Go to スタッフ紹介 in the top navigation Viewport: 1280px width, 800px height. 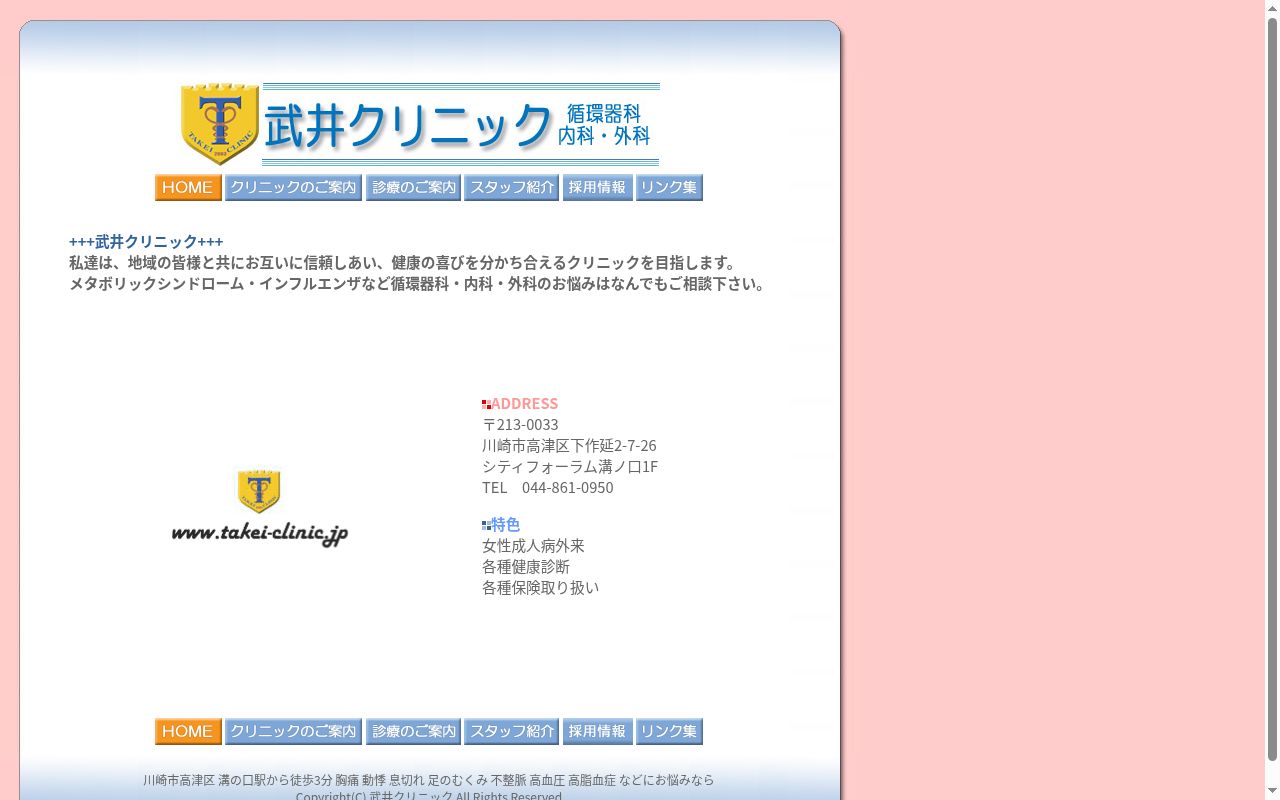(511, 188)
